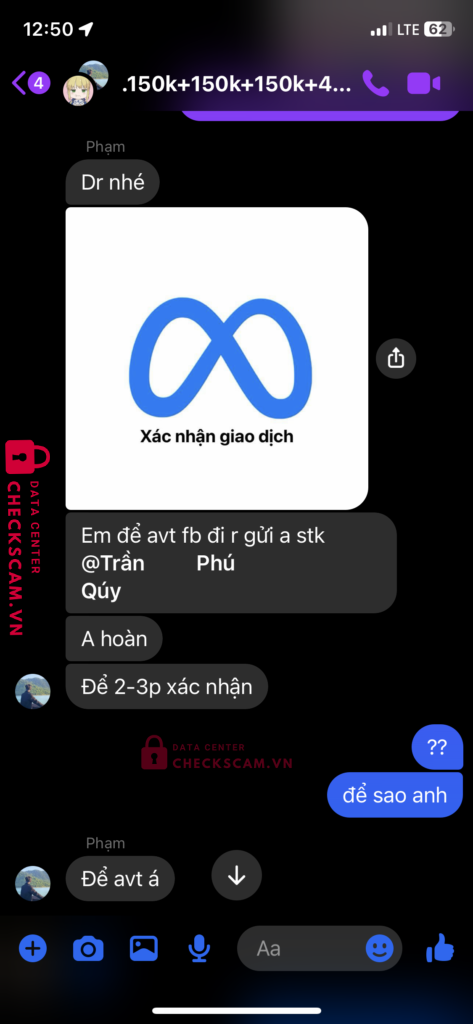Viewport: 473px width, 1024px height.
Task: Open the emoji picker smiley
Action: [x=380, y=948]
